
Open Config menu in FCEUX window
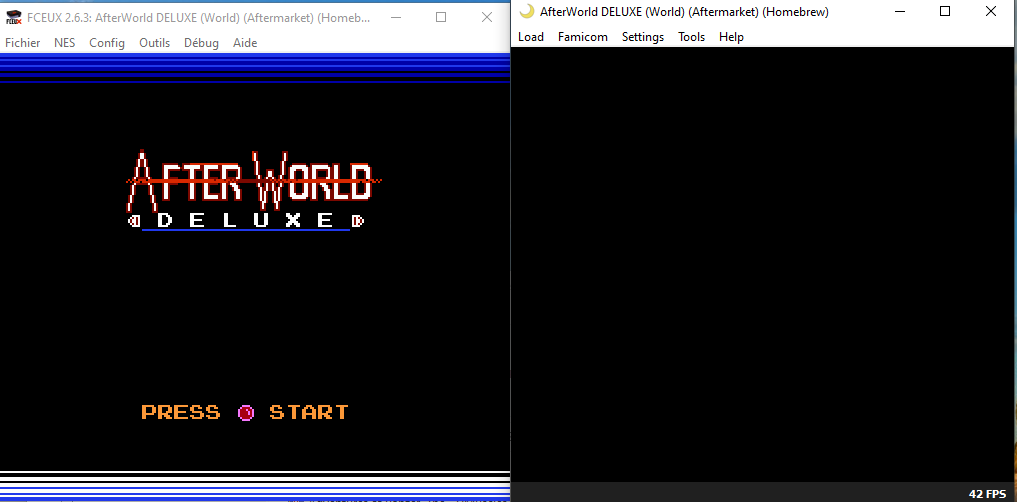click(107, 43)
